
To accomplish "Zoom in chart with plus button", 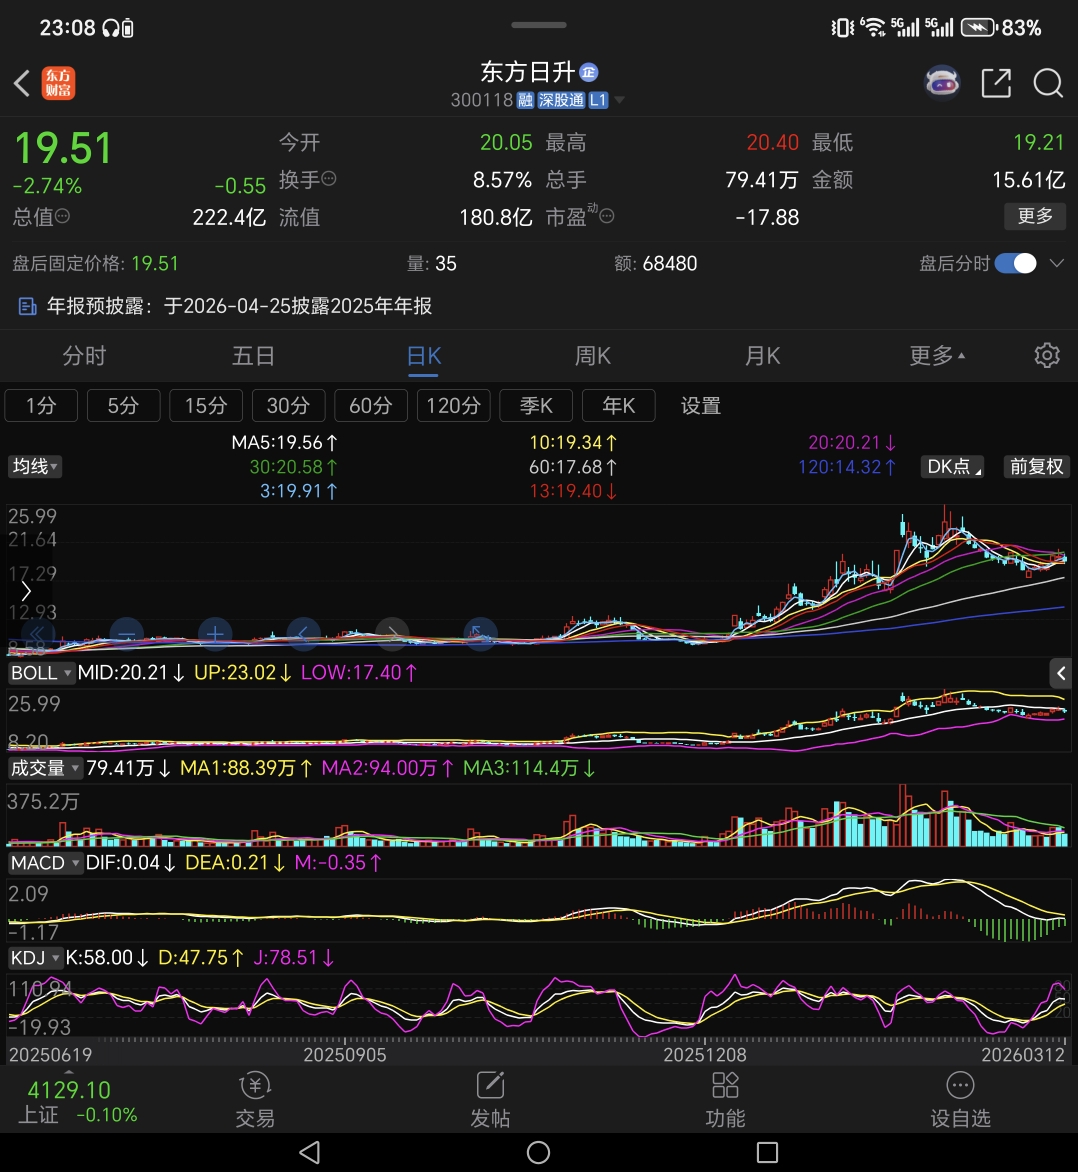I will [215, 635].
